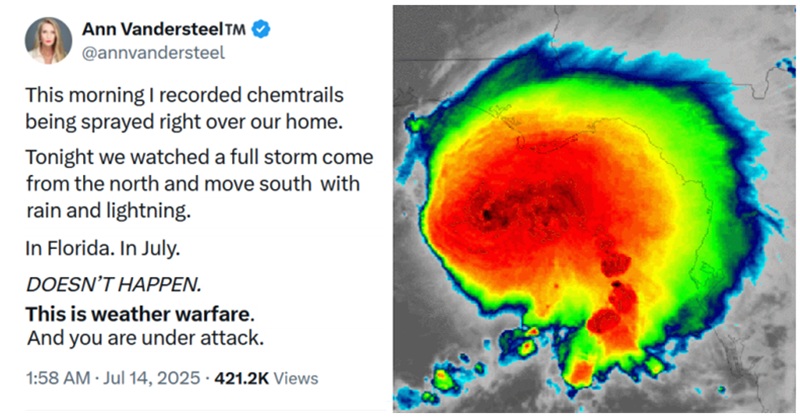Click small storm cell at image bottom-left

click(443, 380)
